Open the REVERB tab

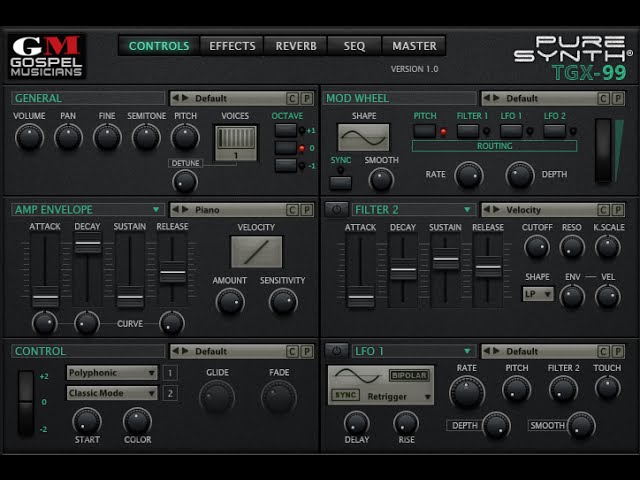click(296, 46)
